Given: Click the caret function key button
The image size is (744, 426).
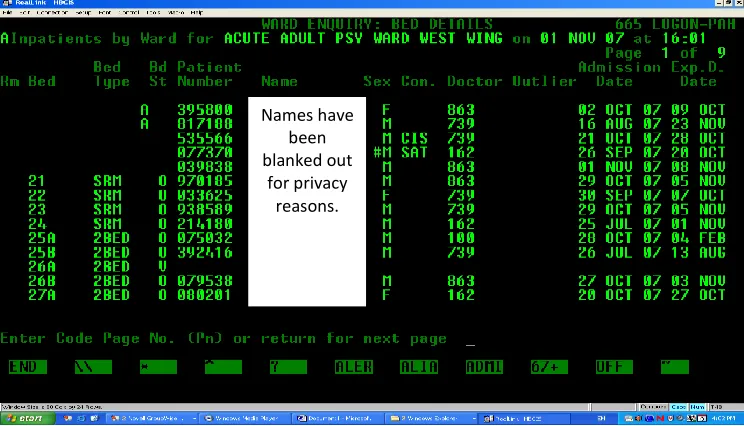Looking at the screenshot, I should pos(223,367).
